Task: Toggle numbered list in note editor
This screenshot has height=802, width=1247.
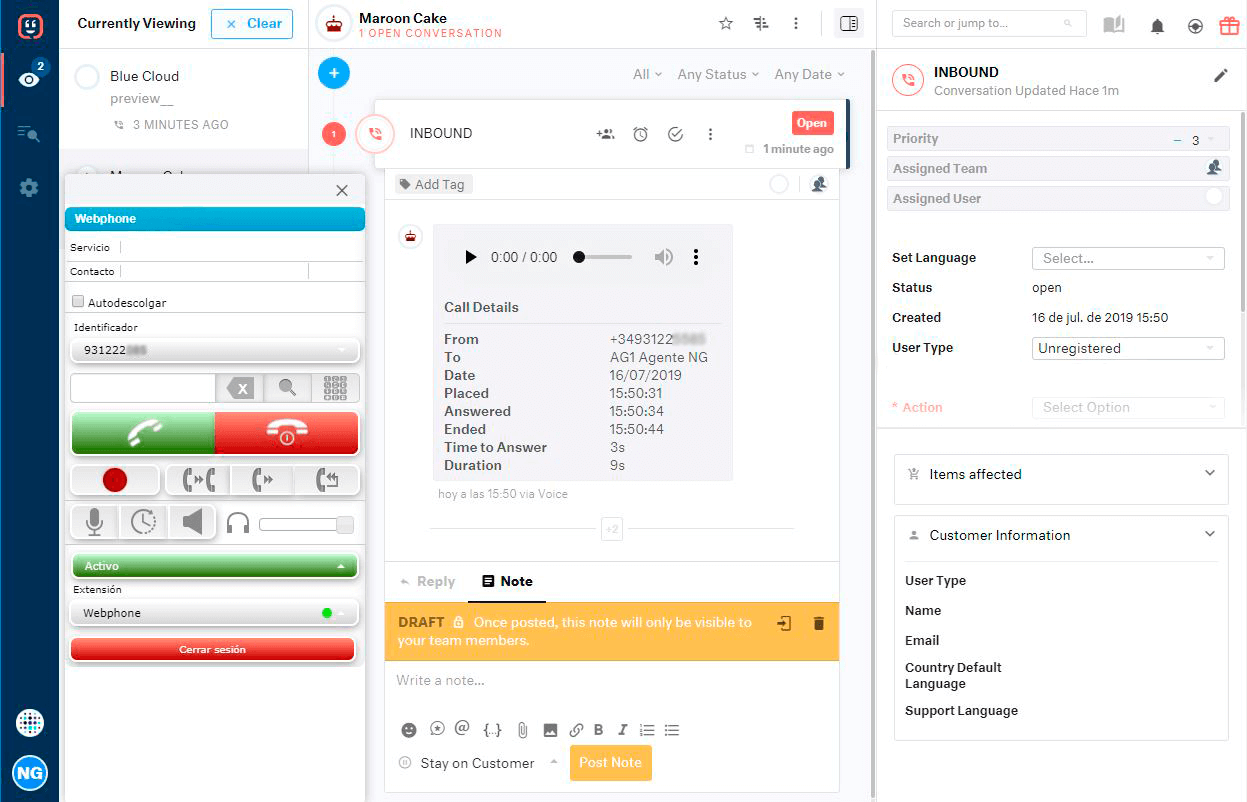Action: click(647, 730)
